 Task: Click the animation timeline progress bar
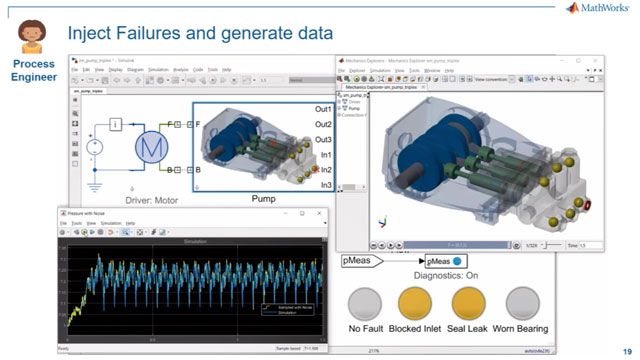tap(457, 245)
